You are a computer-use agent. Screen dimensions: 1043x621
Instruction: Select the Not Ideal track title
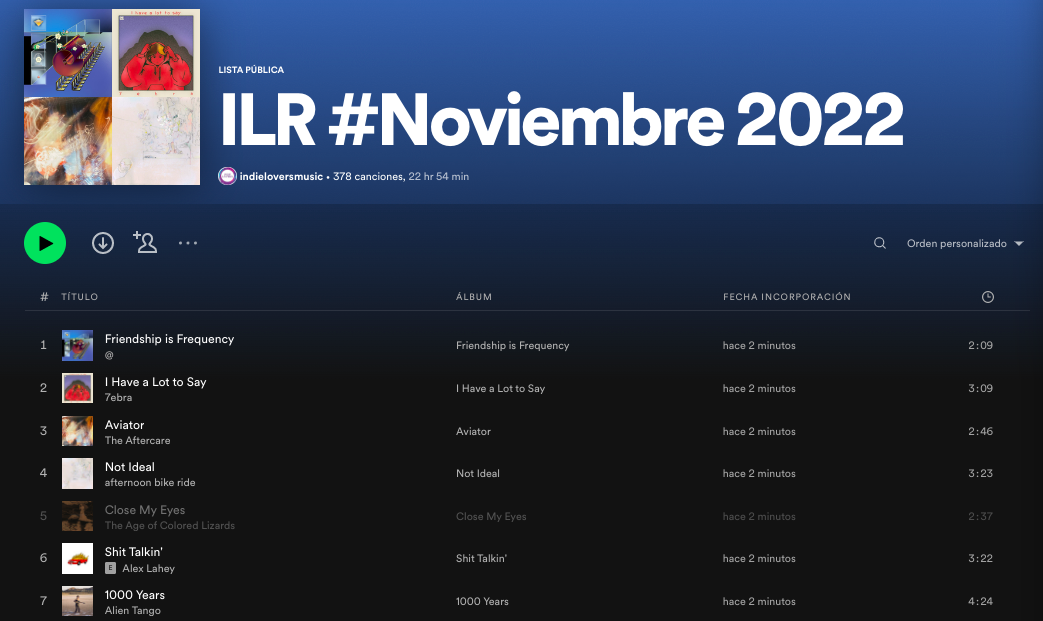click(130, 467)
